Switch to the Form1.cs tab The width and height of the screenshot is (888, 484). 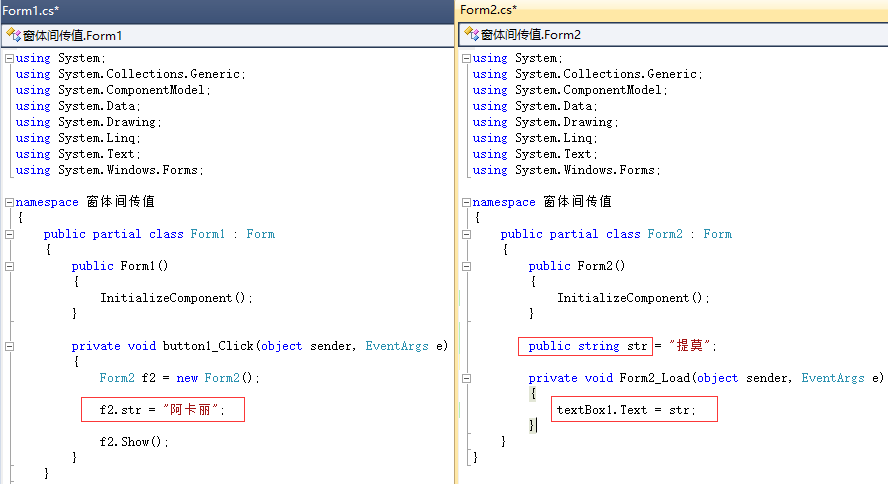(x=31, y=10)
